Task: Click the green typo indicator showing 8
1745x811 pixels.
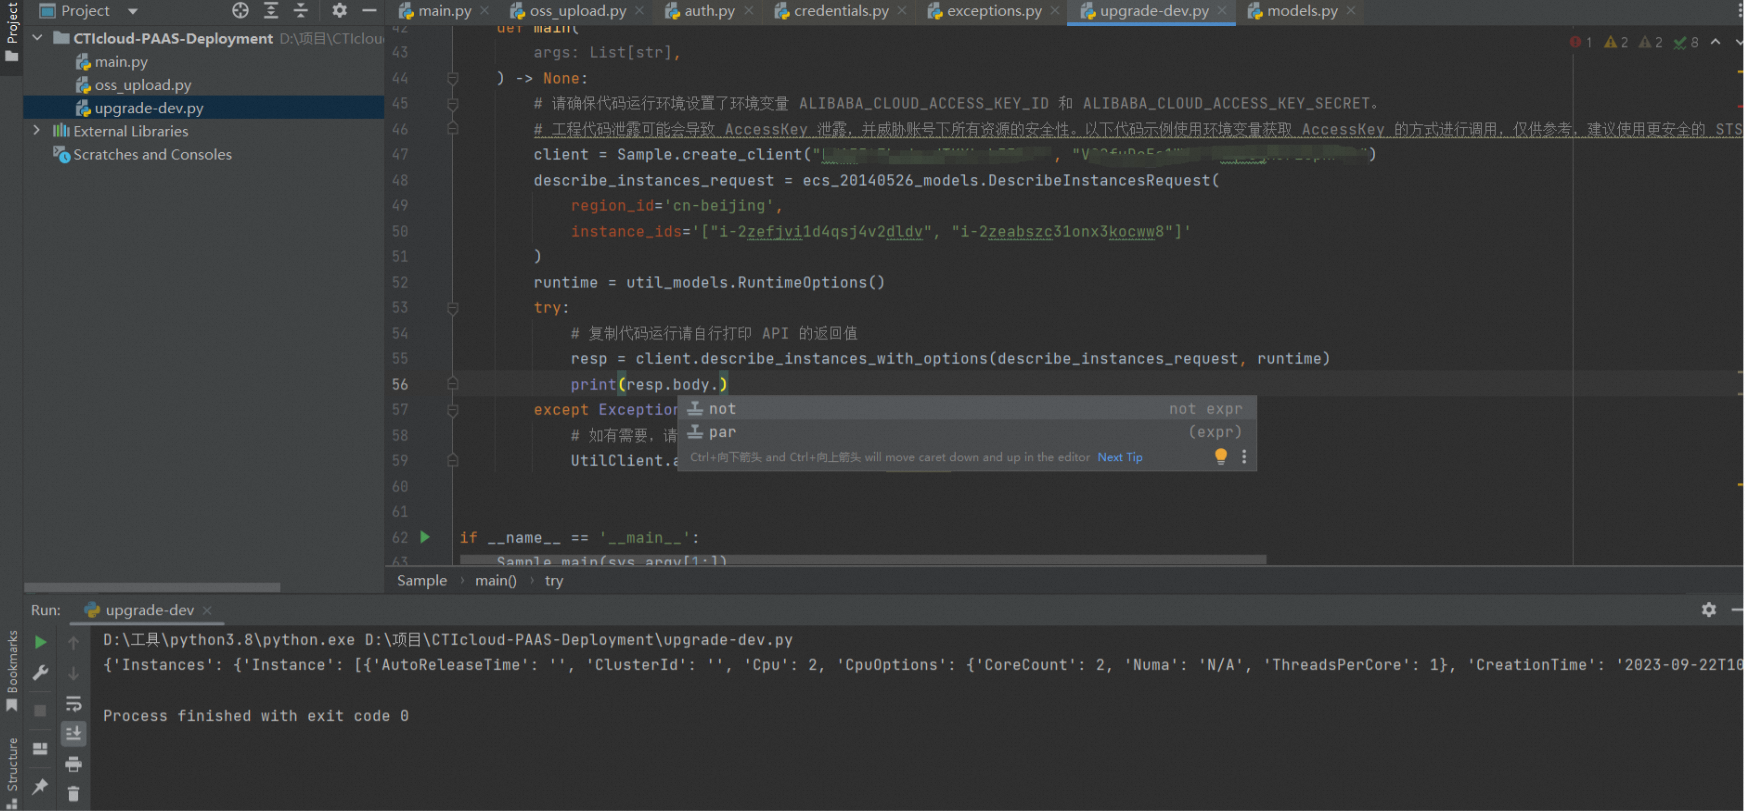Action: point(1687,42)
